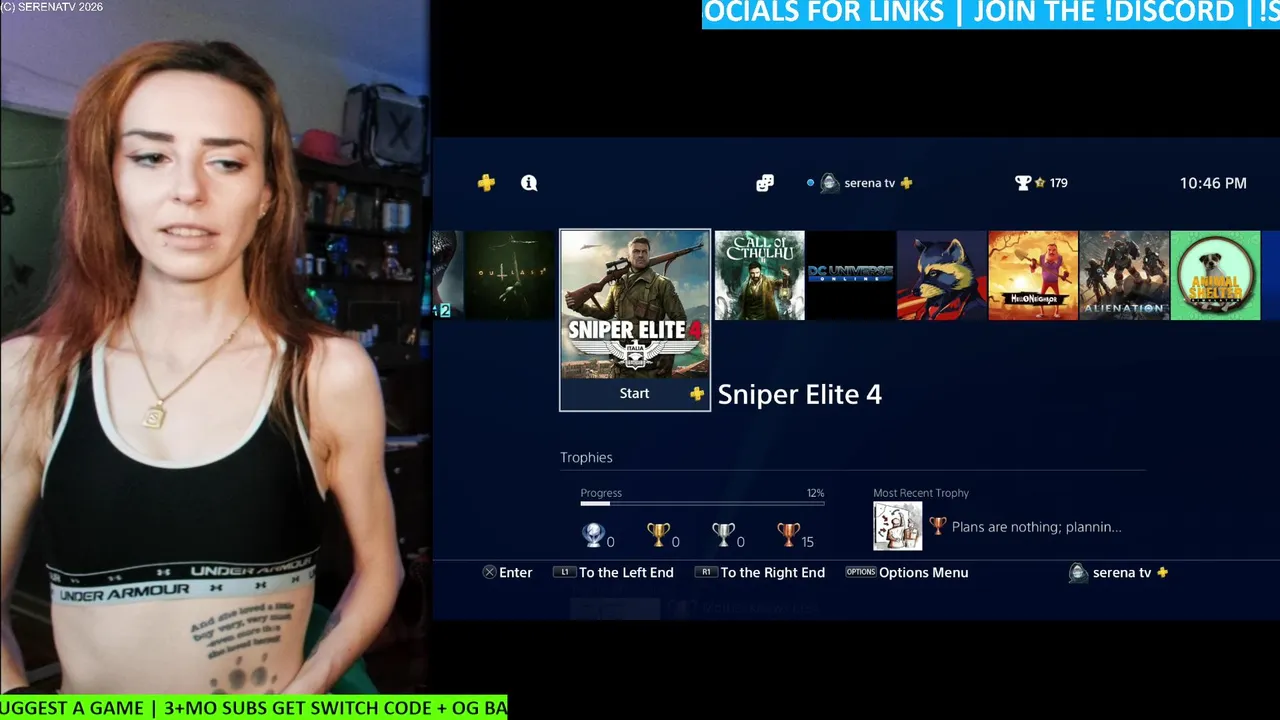
Task: Select the DC Universe Online tile
Action: point(851,276)
